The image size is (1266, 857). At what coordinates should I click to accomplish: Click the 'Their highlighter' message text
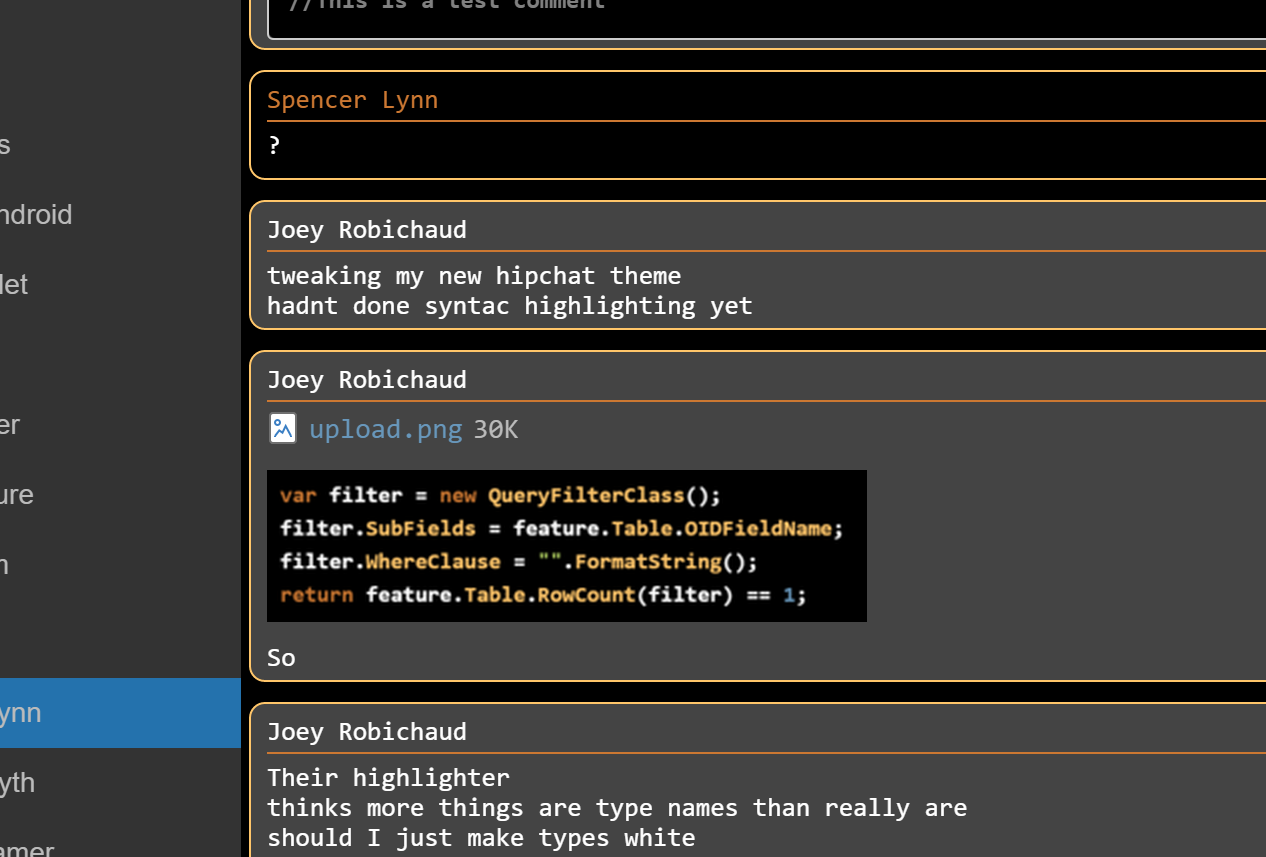click(x=388, y=777)
